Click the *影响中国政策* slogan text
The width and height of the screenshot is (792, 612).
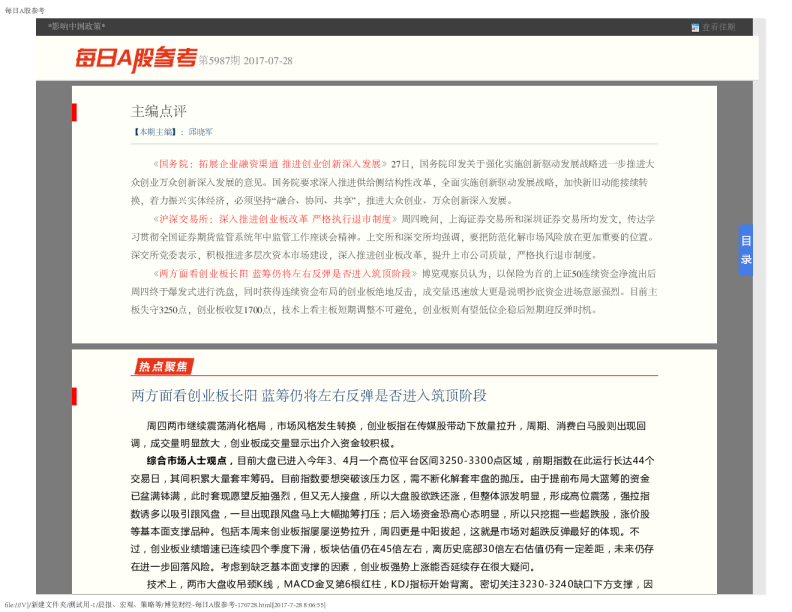click(76, 26)
